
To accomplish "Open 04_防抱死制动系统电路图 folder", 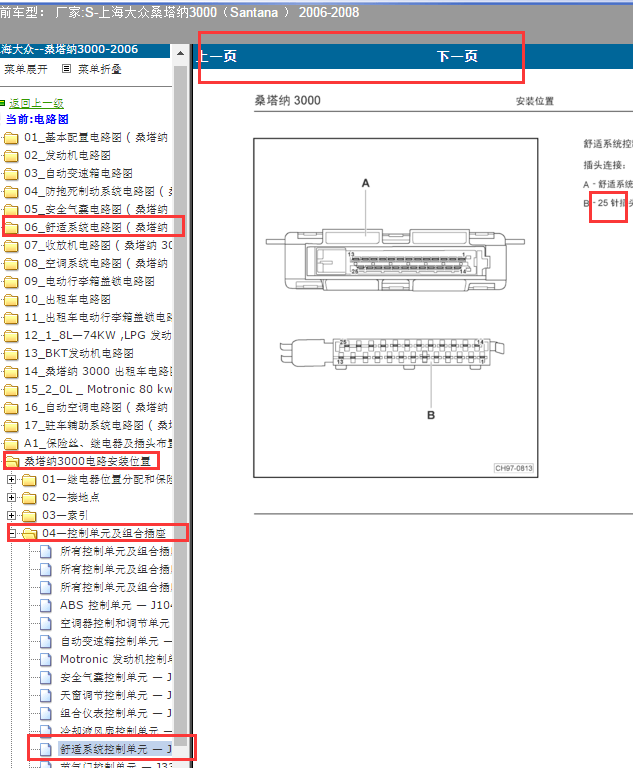I will pyautogui.click(x=98, y=192).
